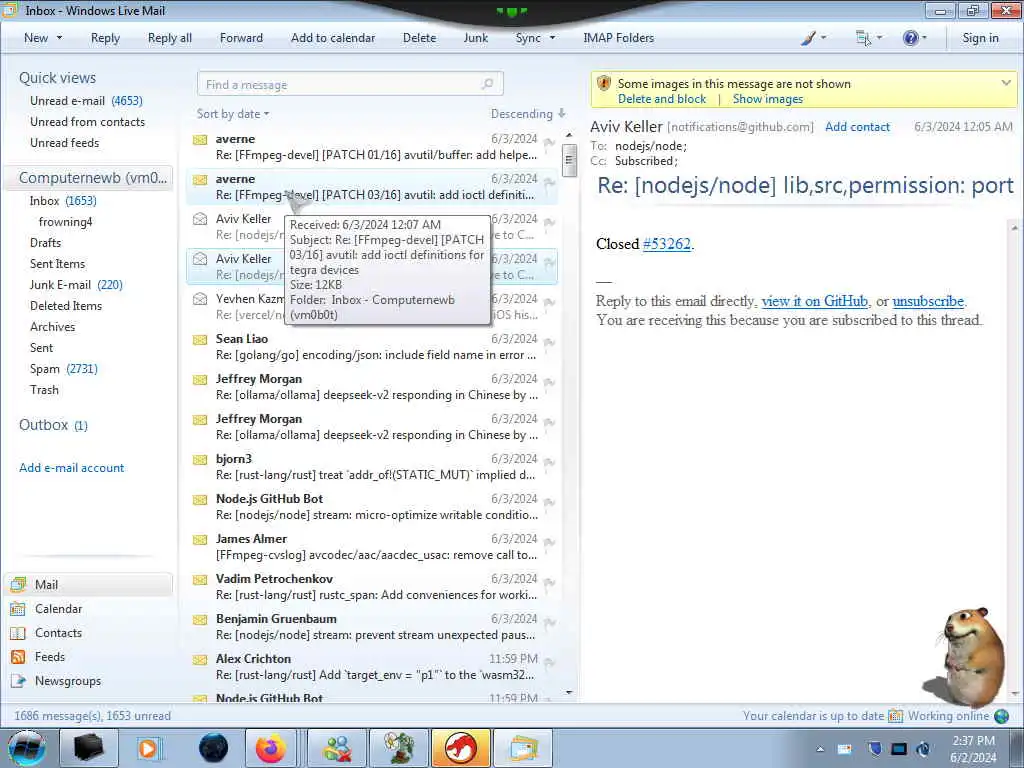Click the Newsgroups icon
The image size is (1024, 768).
click(x=18, y=680)
